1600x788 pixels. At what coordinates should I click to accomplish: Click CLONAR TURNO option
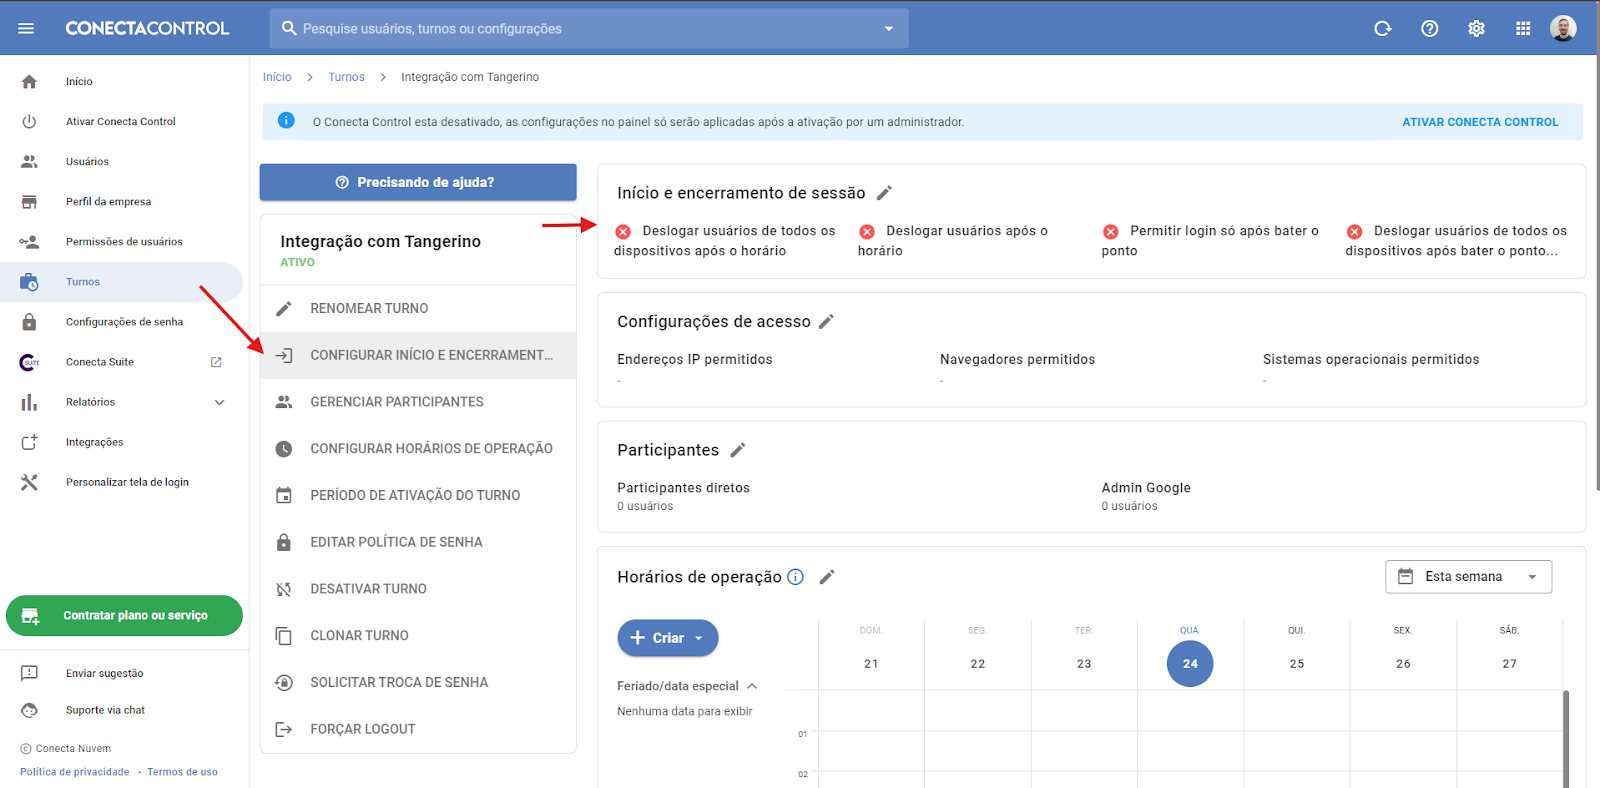[x=418, y=636]
